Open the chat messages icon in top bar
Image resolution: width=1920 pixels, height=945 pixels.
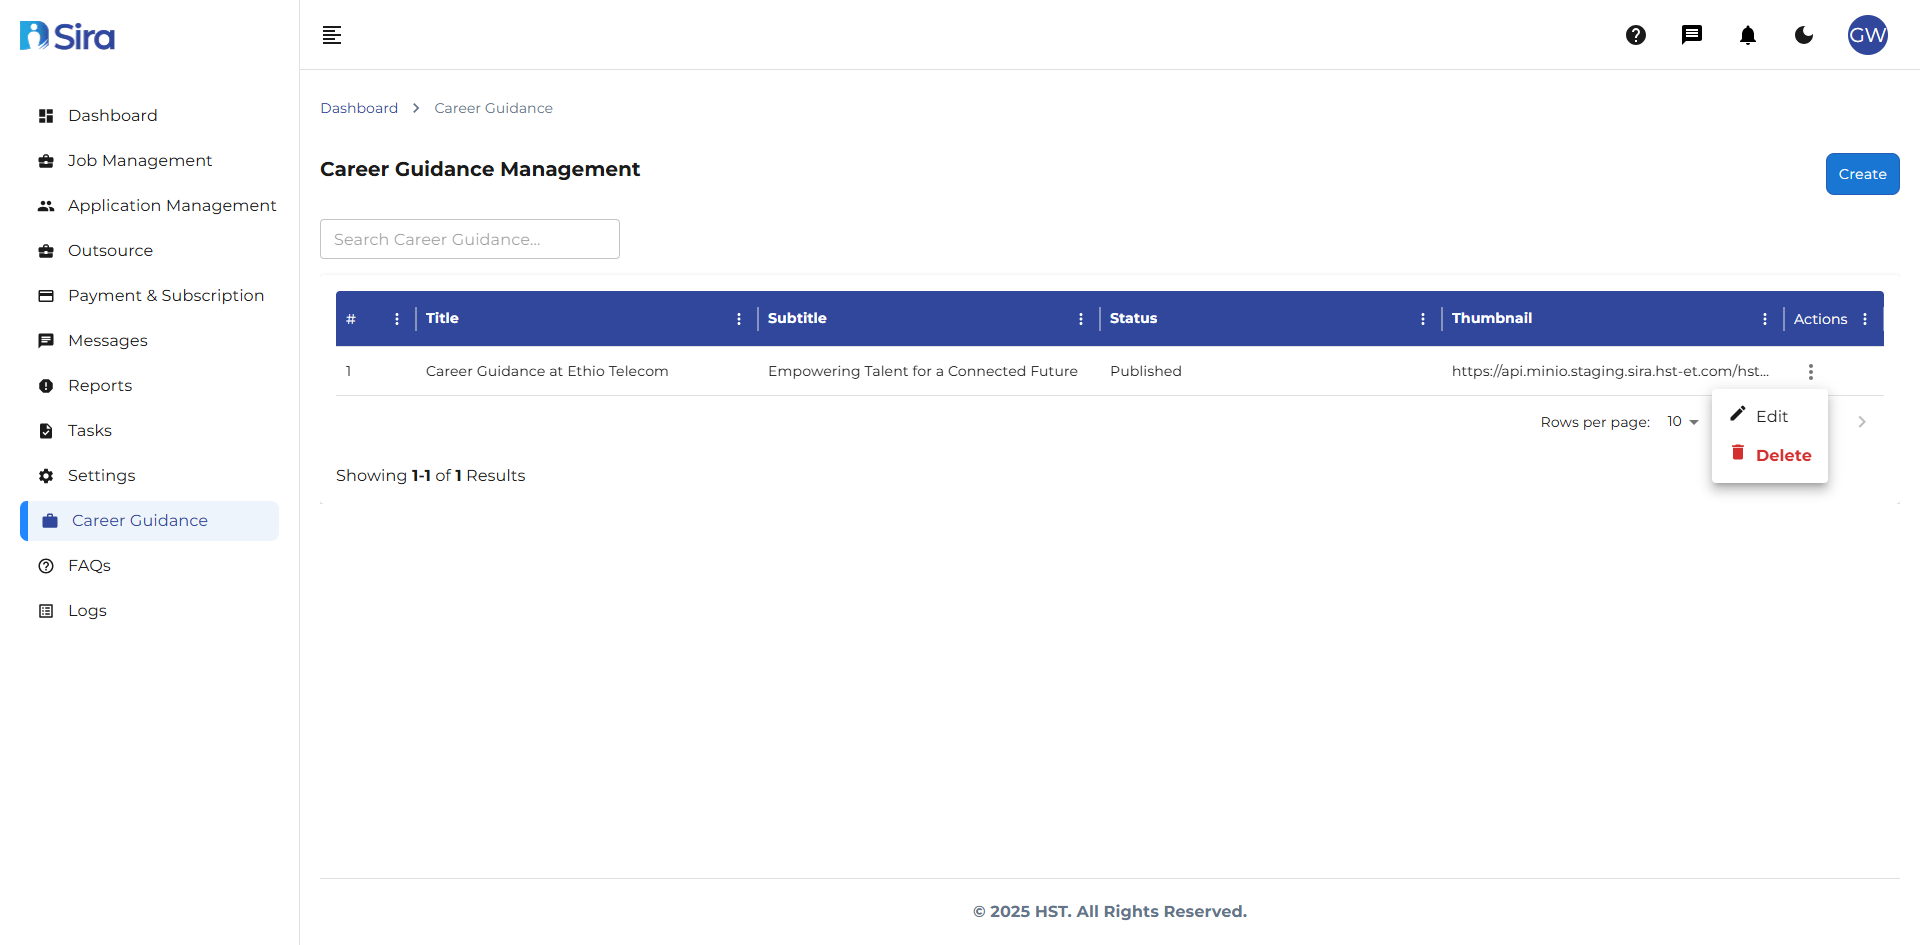tap(1692, 35)
